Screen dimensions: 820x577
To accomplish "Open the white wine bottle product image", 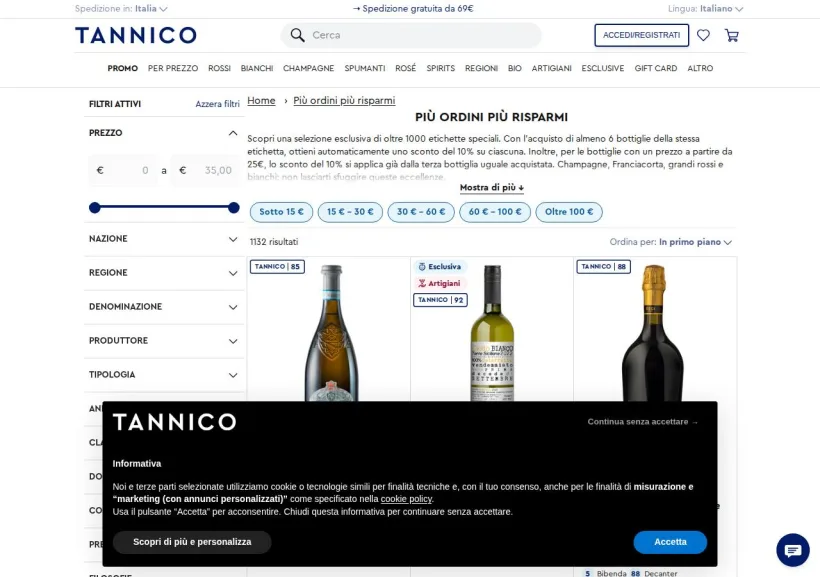I will pos(492,333).
